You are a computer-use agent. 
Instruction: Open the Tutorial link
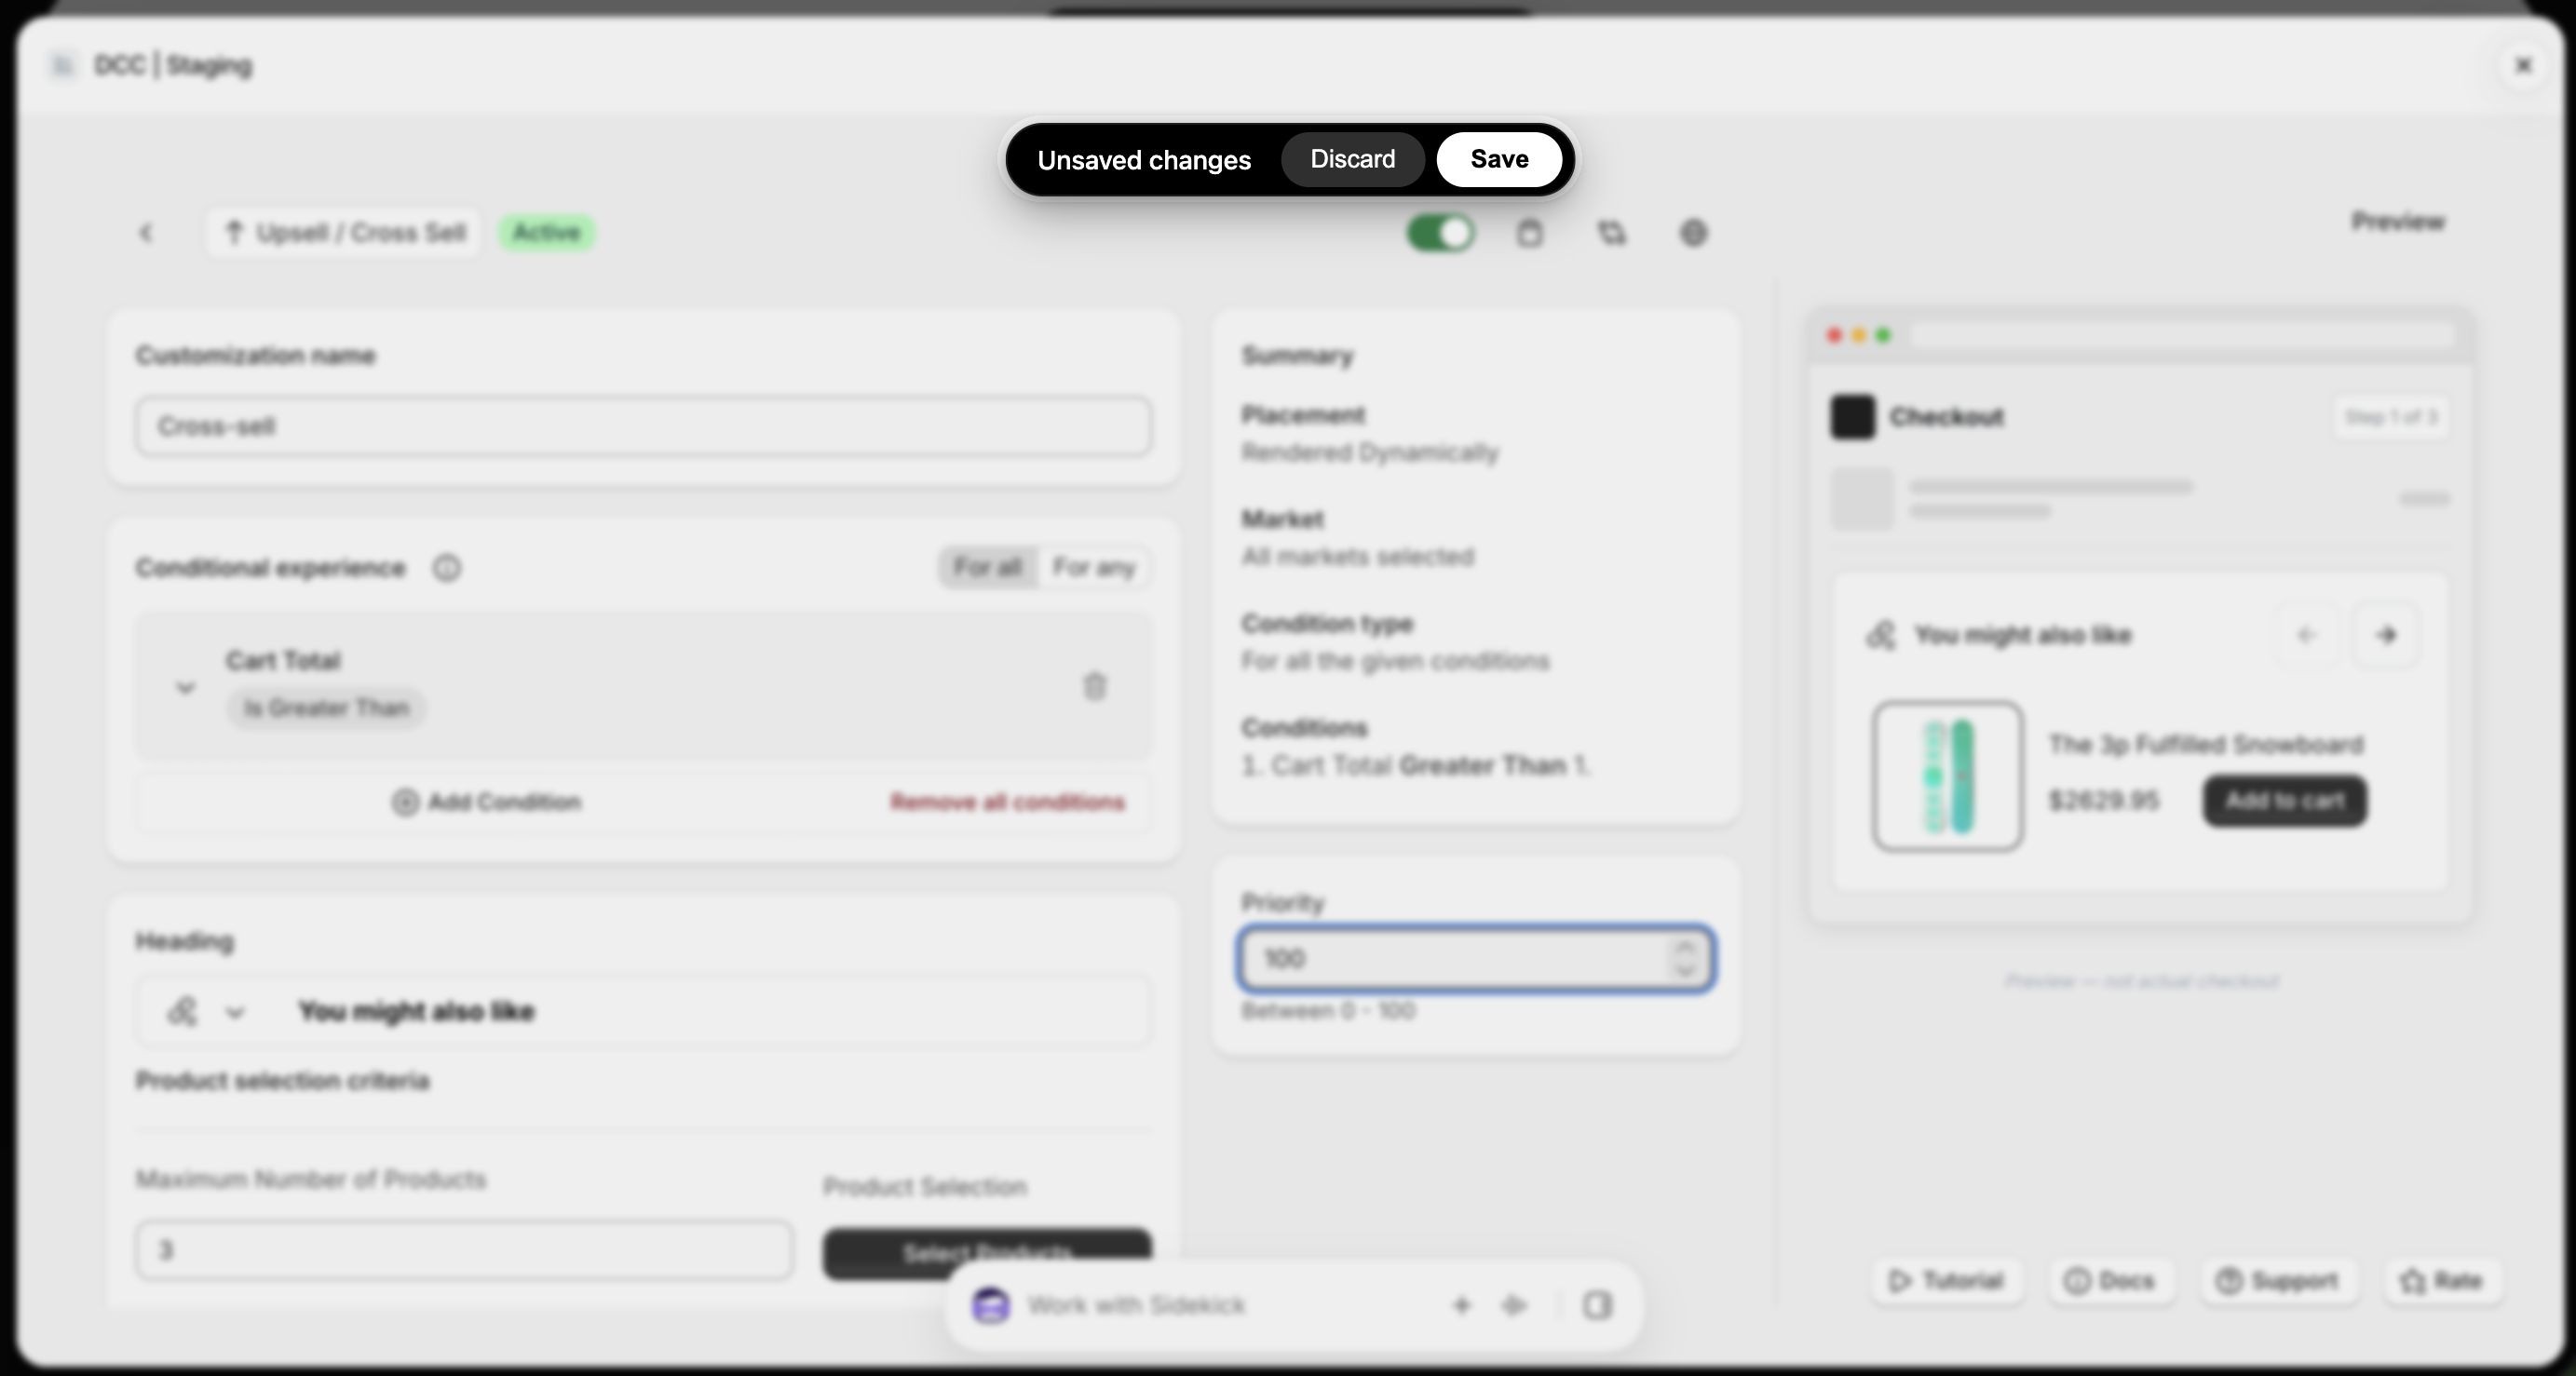coord(1947,1281)
